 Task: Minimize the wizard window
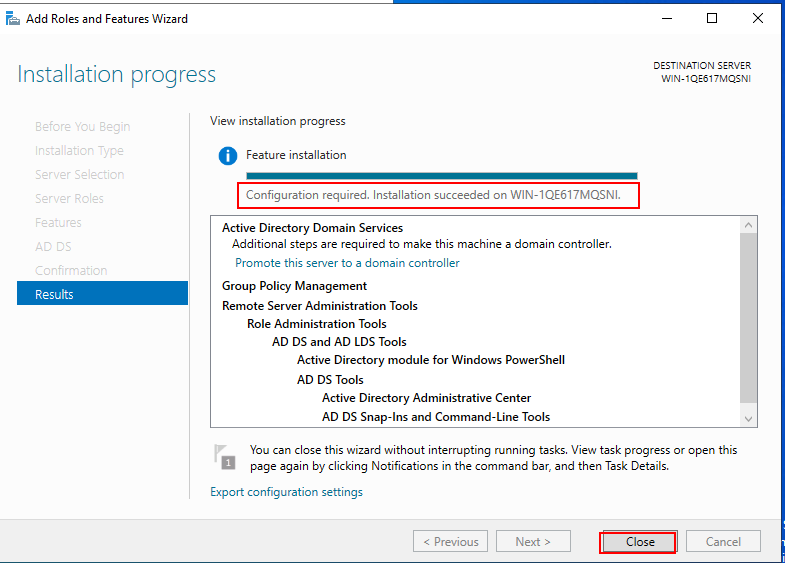point(667,19)
